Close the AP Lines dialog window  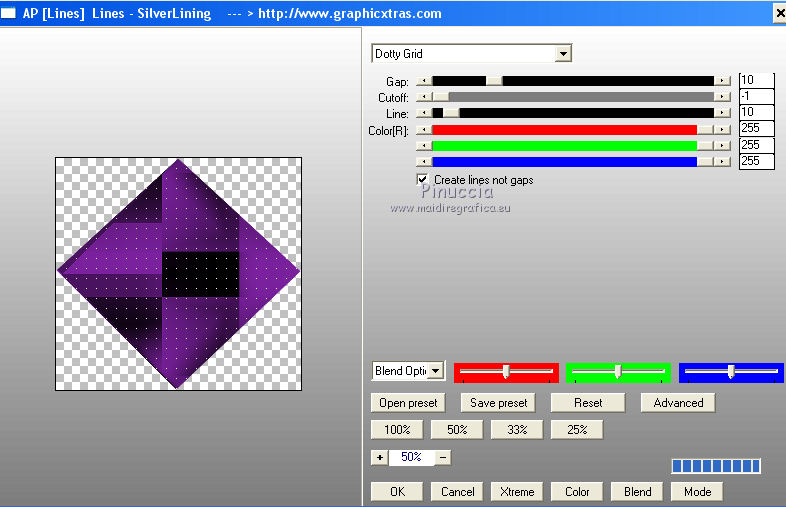[779, 14]
